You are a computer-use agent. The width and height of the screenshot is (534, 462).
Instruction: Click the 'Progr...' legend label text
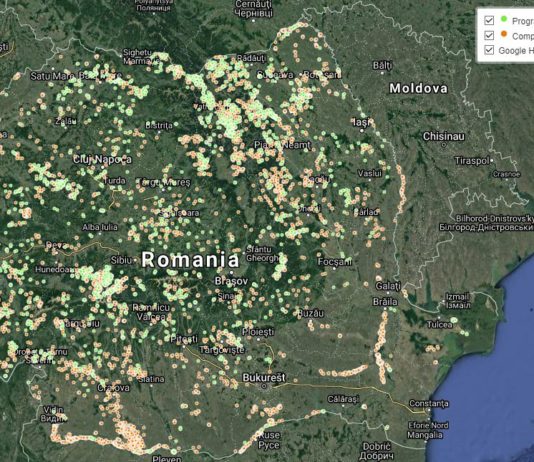point(523,21)
